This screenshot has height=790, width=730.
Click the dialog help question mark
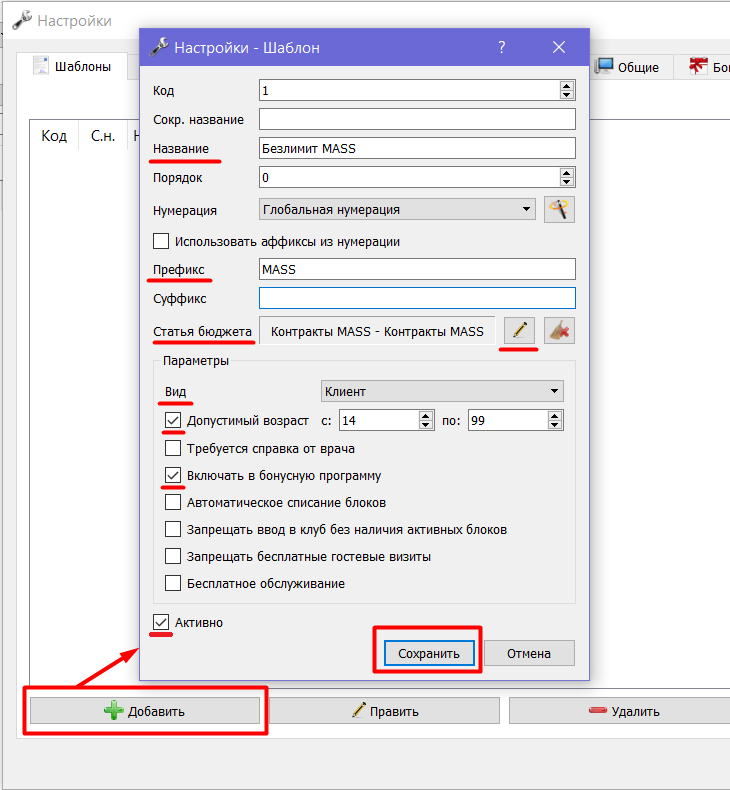(502, 47)
